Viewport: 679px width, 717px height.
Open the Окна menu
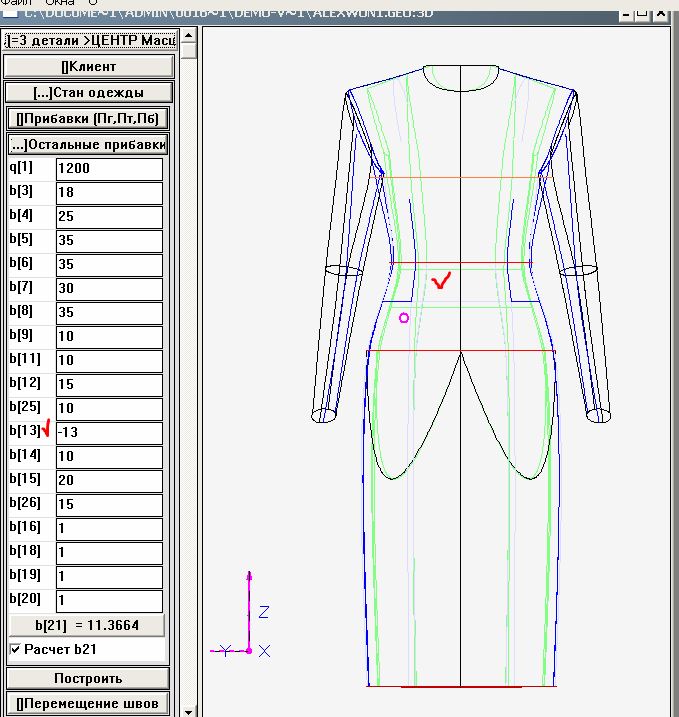(59, 2)
